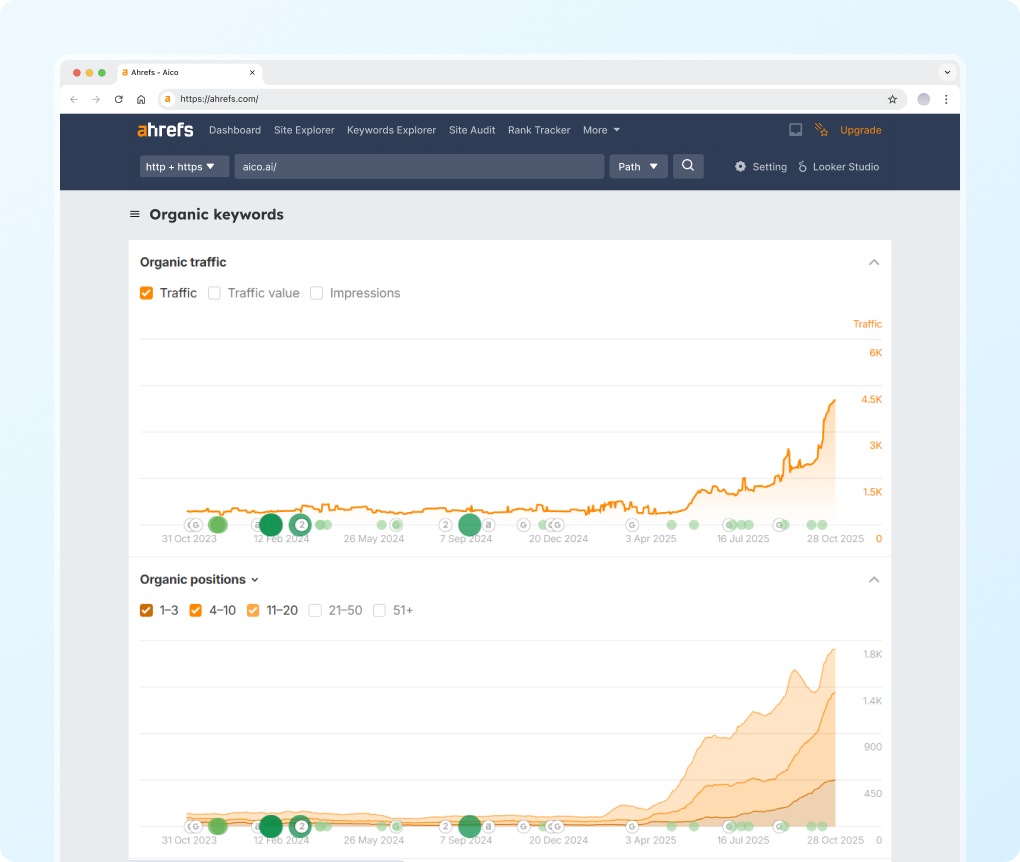Click the browser reload icon
Viewport: 1020px width, 862px height.
(119, 99)
